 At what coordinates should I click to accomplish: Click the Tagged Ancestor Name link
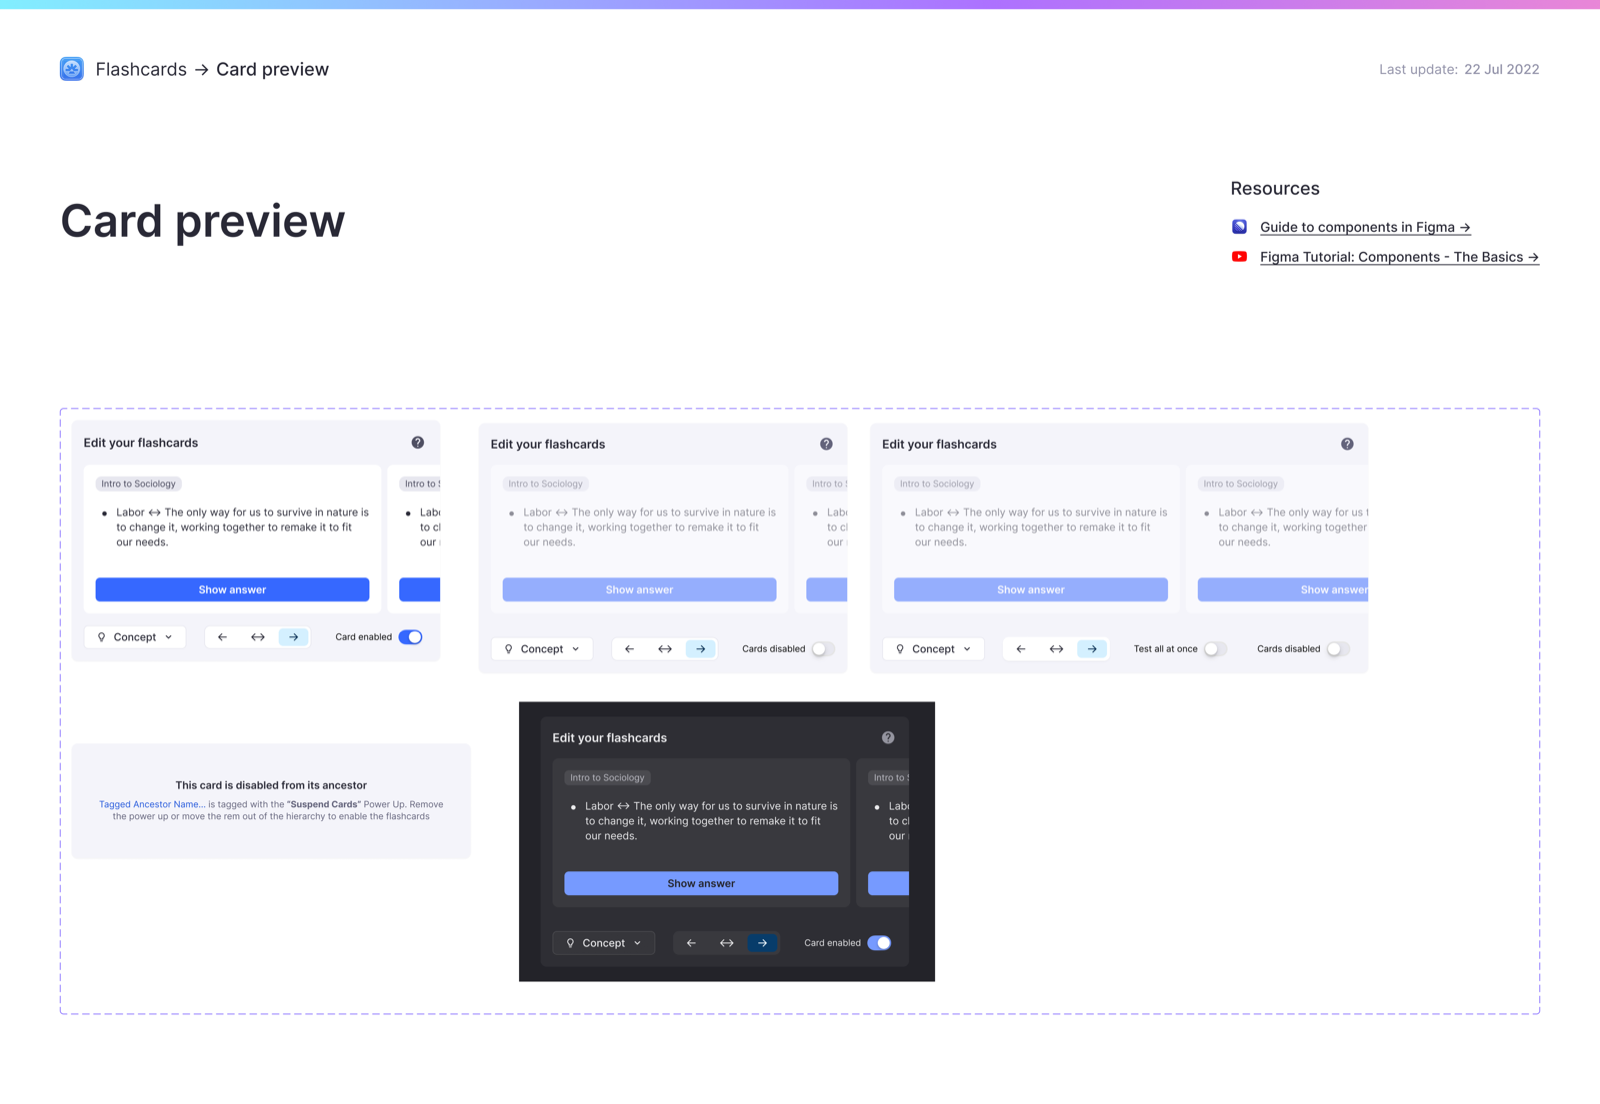(152, 804)
